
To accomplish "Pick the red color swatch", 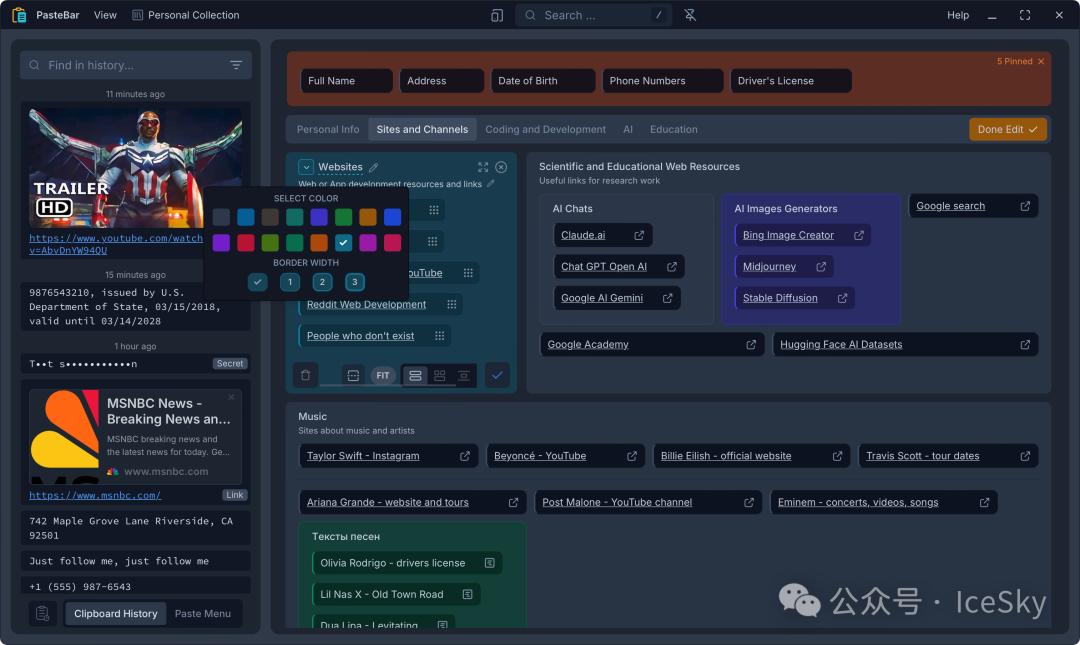I will (246, 242).
